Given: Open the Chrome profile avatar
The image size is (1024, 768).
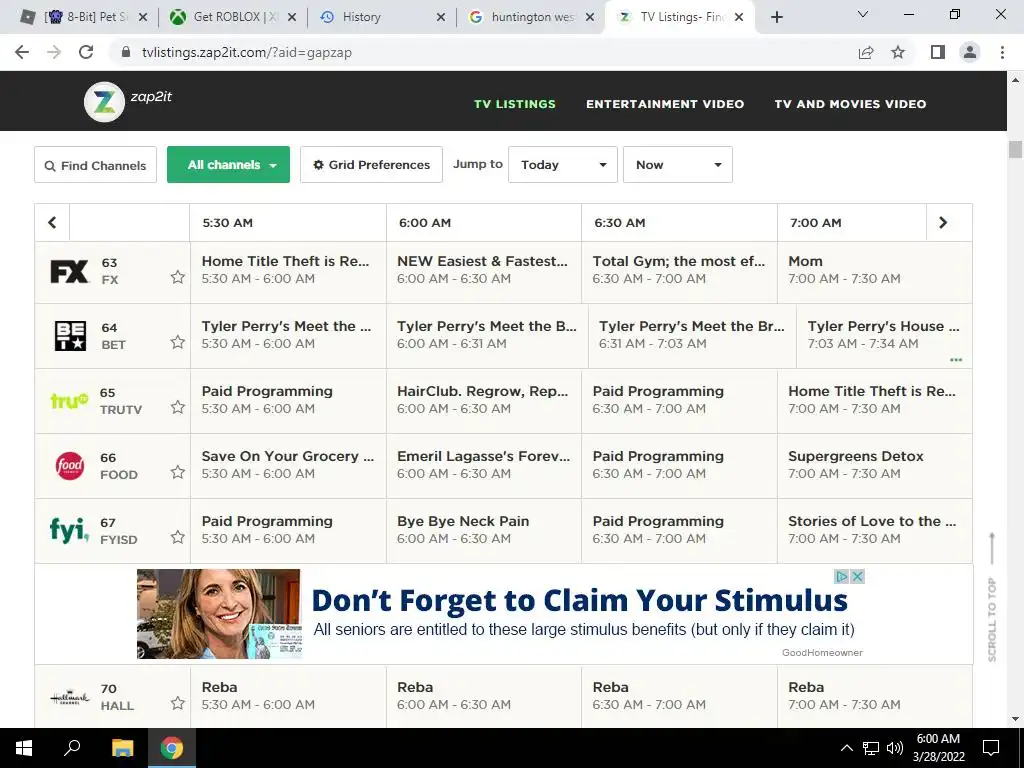Looking at the screenshot, I should pyautogui.click(x=970, y=52).
